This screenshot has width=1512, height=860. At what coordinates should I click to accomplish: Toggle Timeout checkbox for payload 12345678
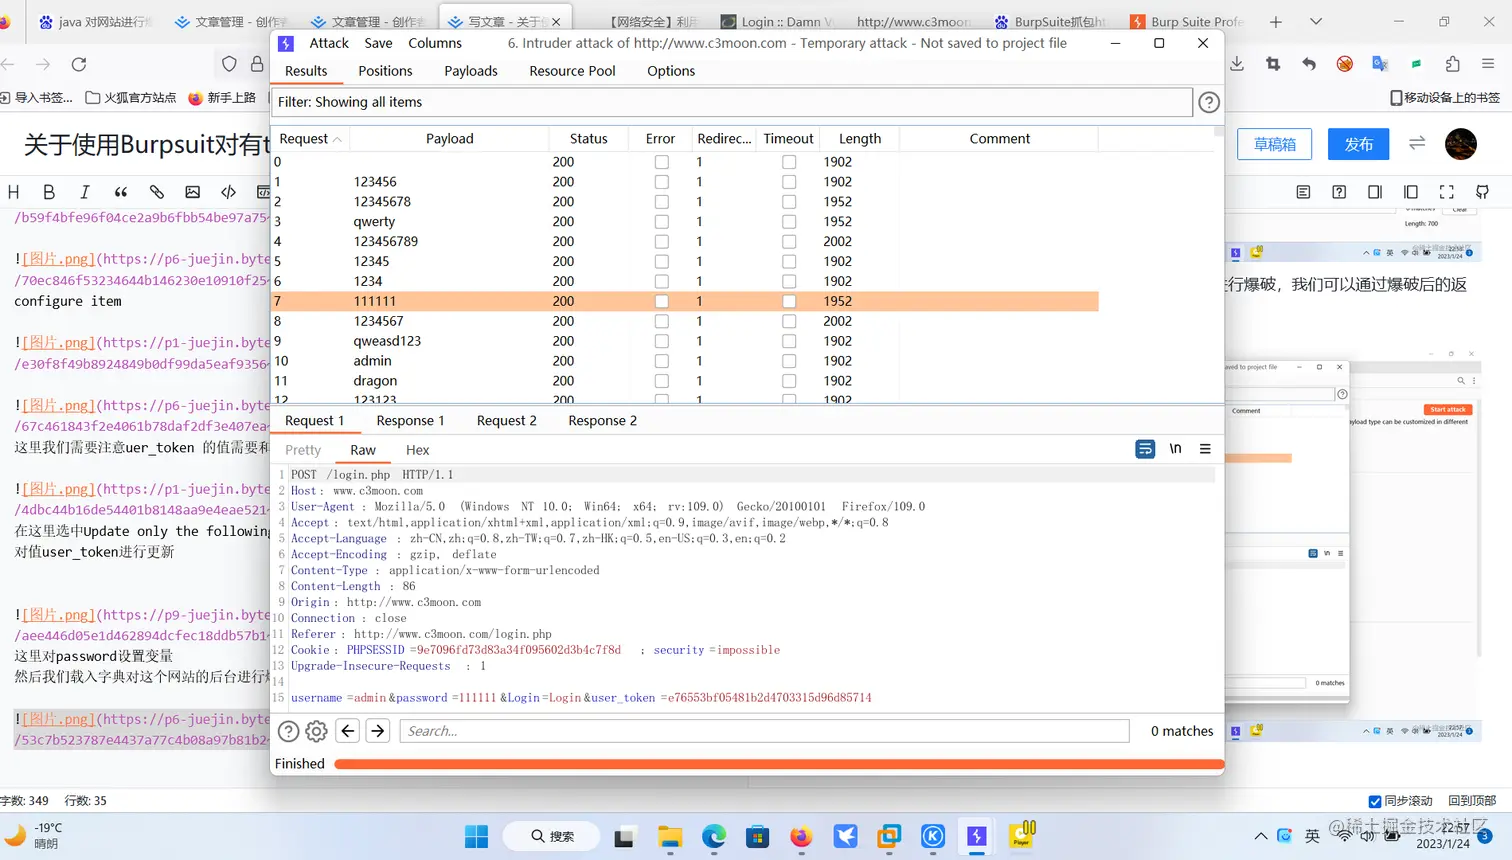(789, 202)
